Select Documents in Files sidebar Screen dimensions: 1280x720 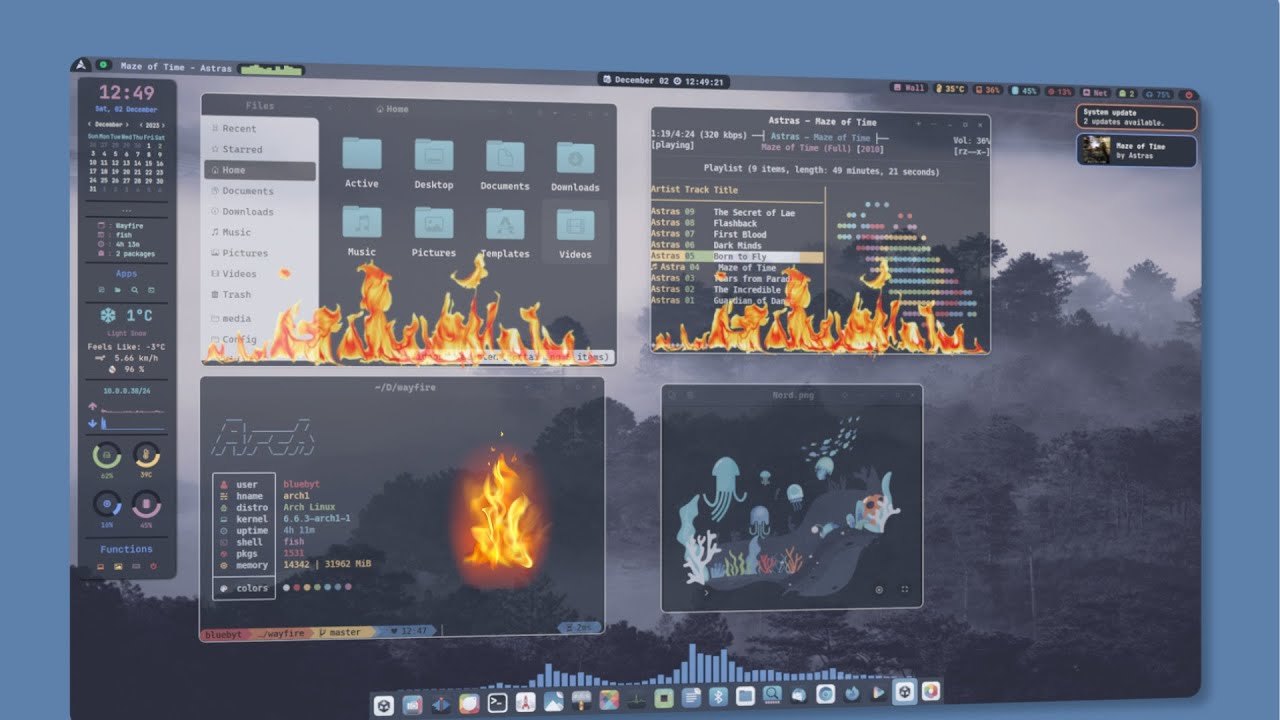click(260, 191)
